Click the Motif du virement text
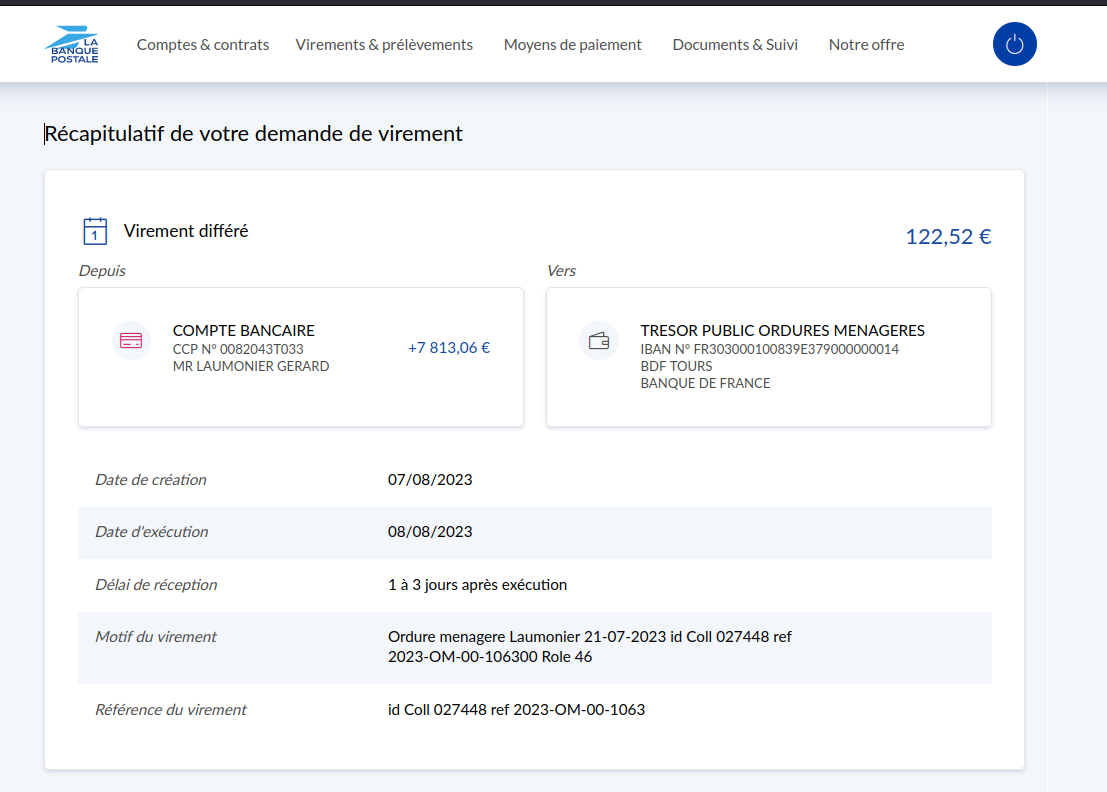1107x792 pixels. point(589,647)
